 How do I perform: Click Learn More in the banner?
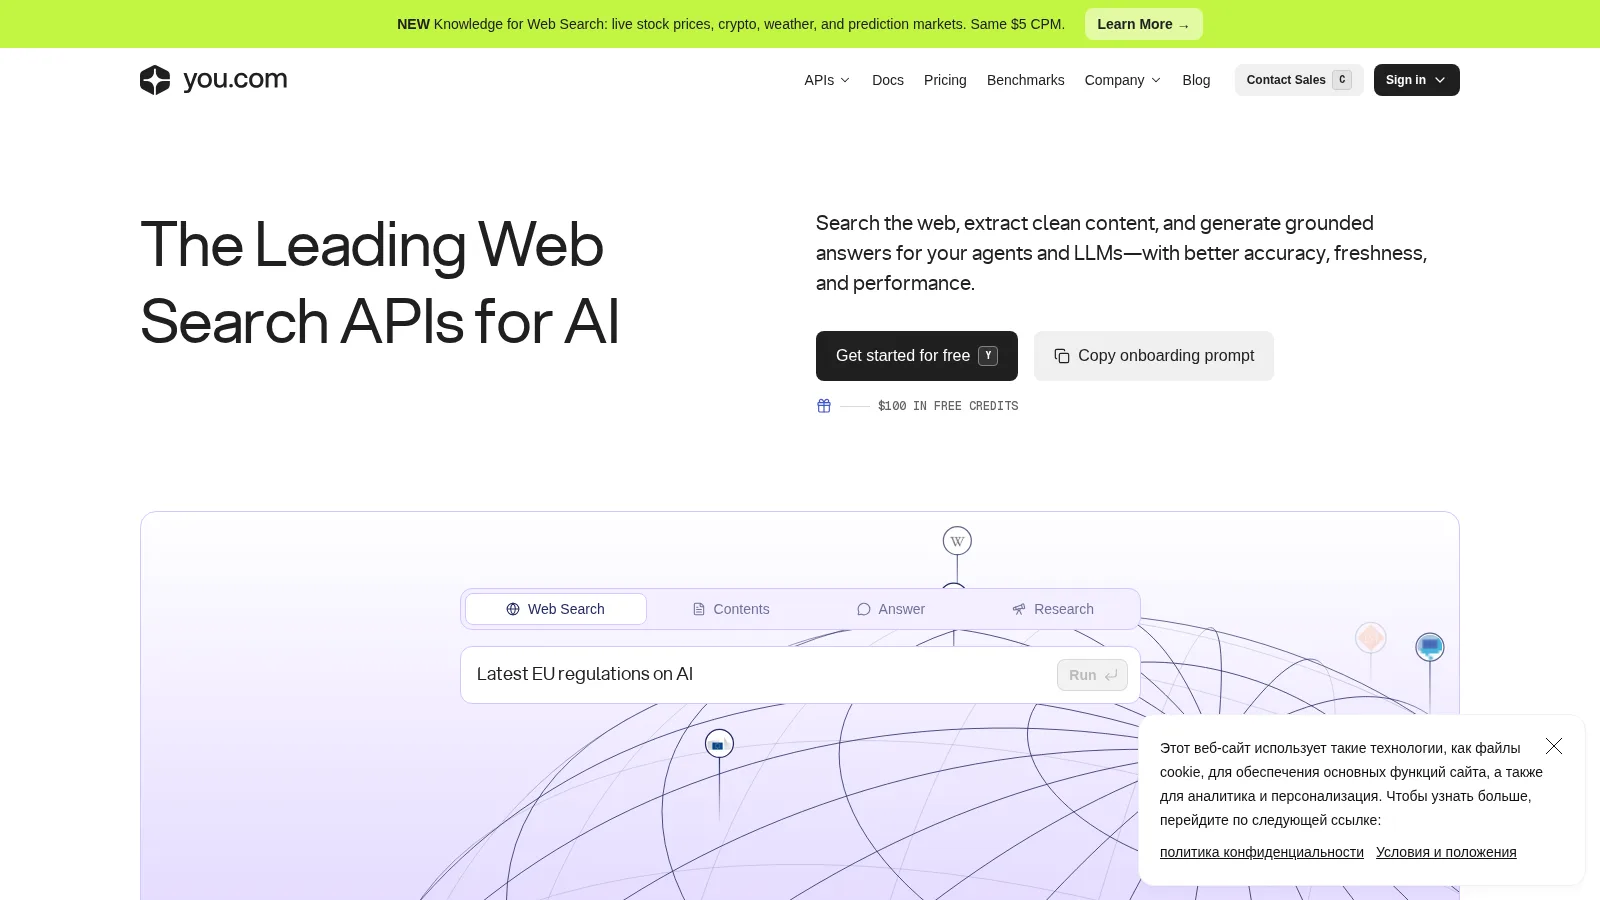tap(1143, 24)
